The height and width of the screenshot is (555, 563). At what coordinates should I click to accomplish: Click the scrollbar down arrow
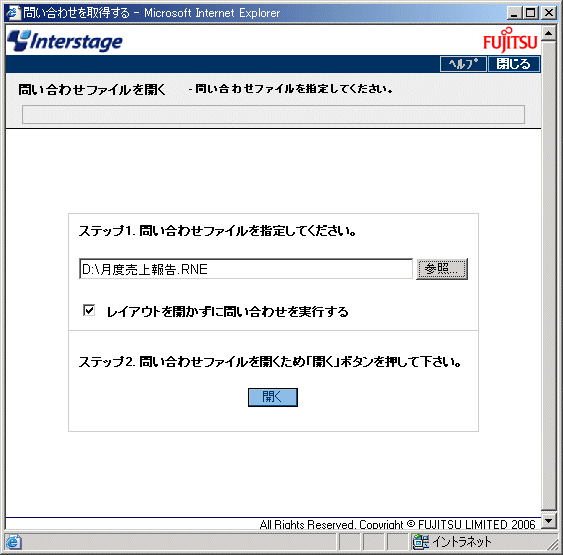[548, 521]
